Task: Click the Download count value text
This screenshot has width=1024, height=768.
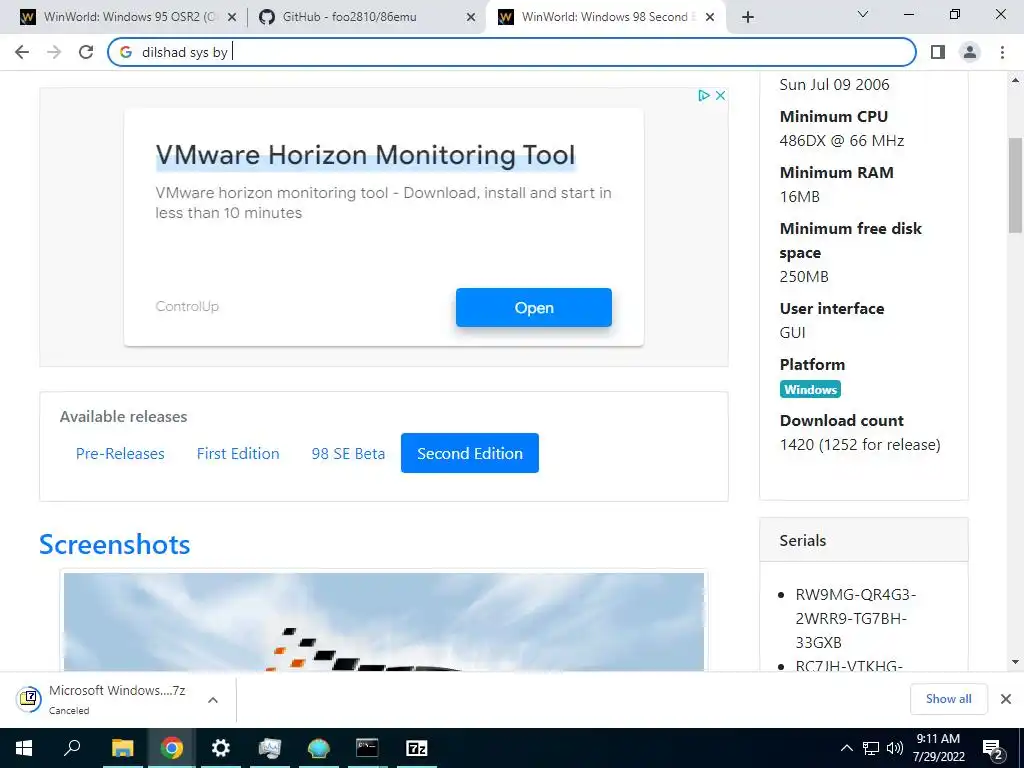Action: click(860, 445)
